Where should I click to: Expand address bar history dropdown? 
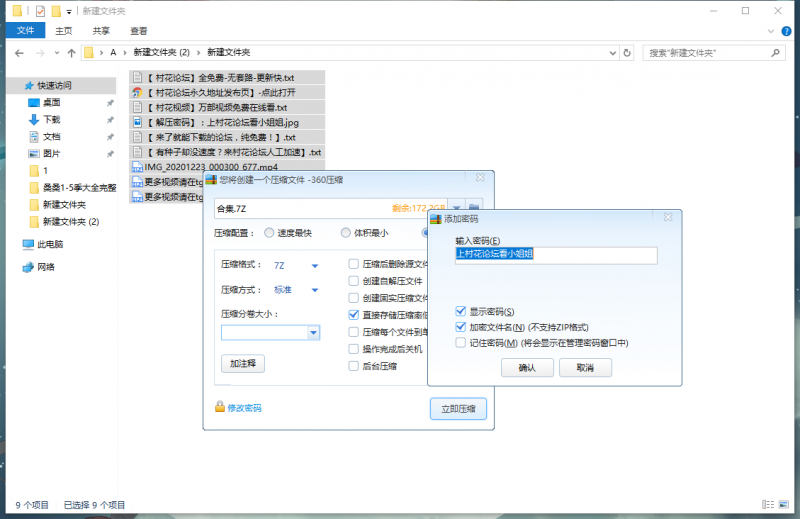pyautogui.click(x=613, y=53)
